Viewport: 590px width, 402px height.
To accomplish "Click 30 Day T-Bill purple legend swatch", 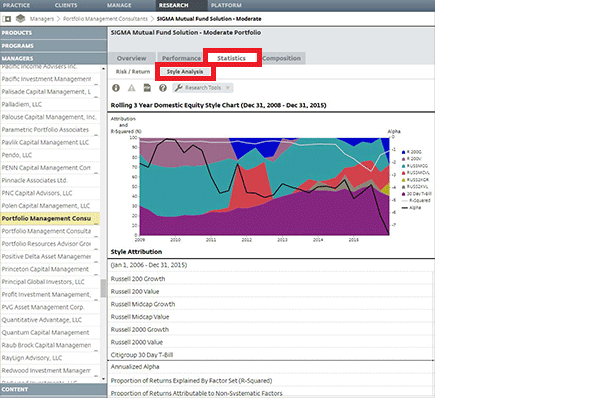I will click(x=403, y=194).
